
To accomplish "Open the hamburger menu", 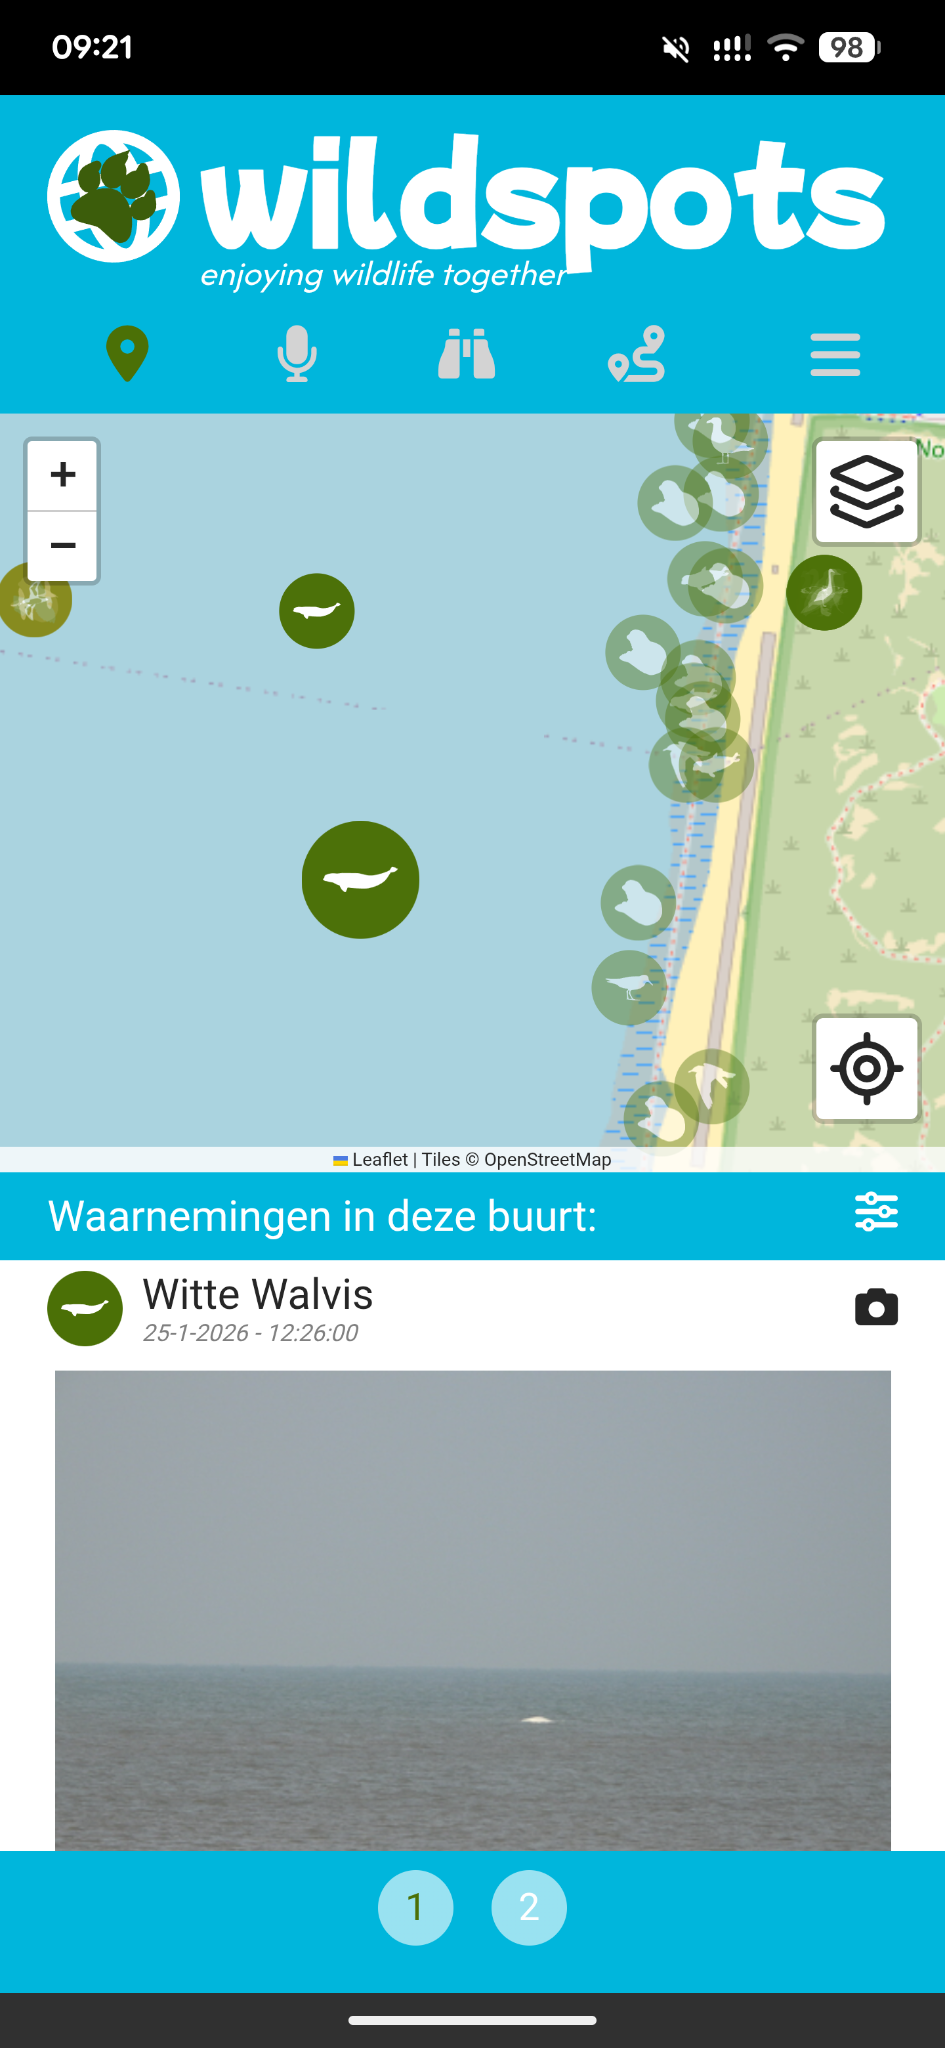I will [835, 355].
